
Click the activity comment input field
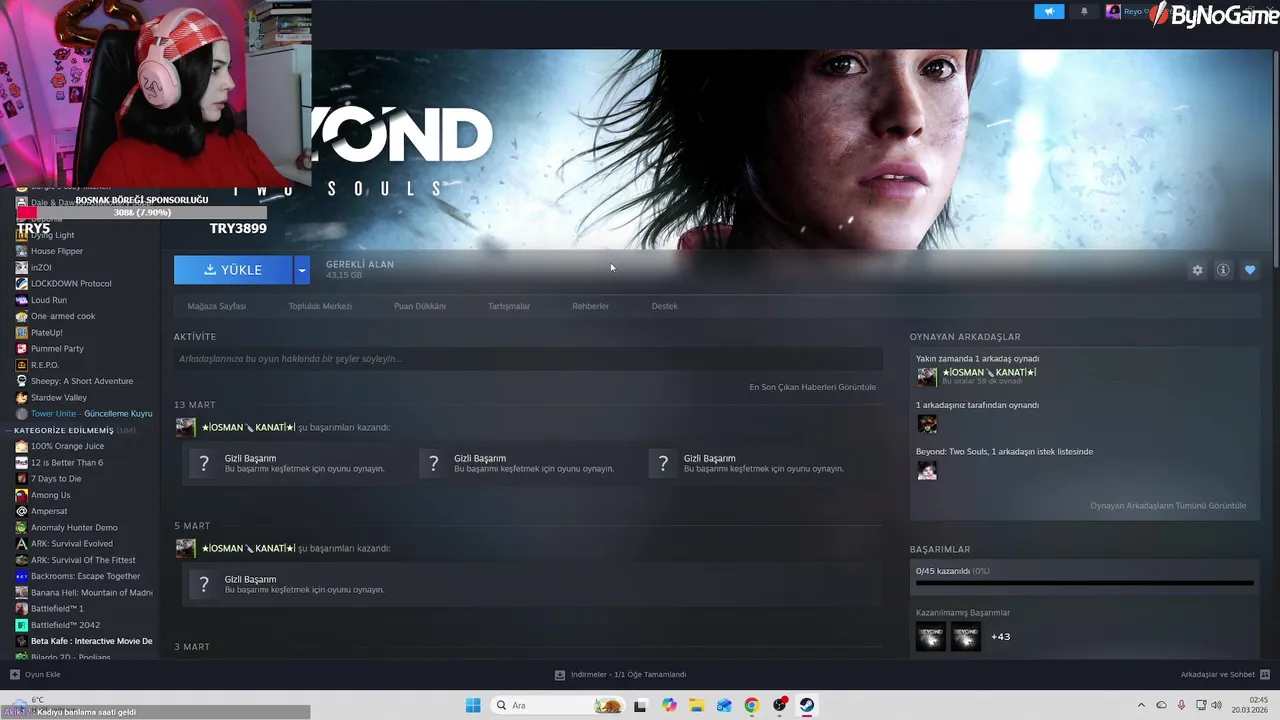528,359
